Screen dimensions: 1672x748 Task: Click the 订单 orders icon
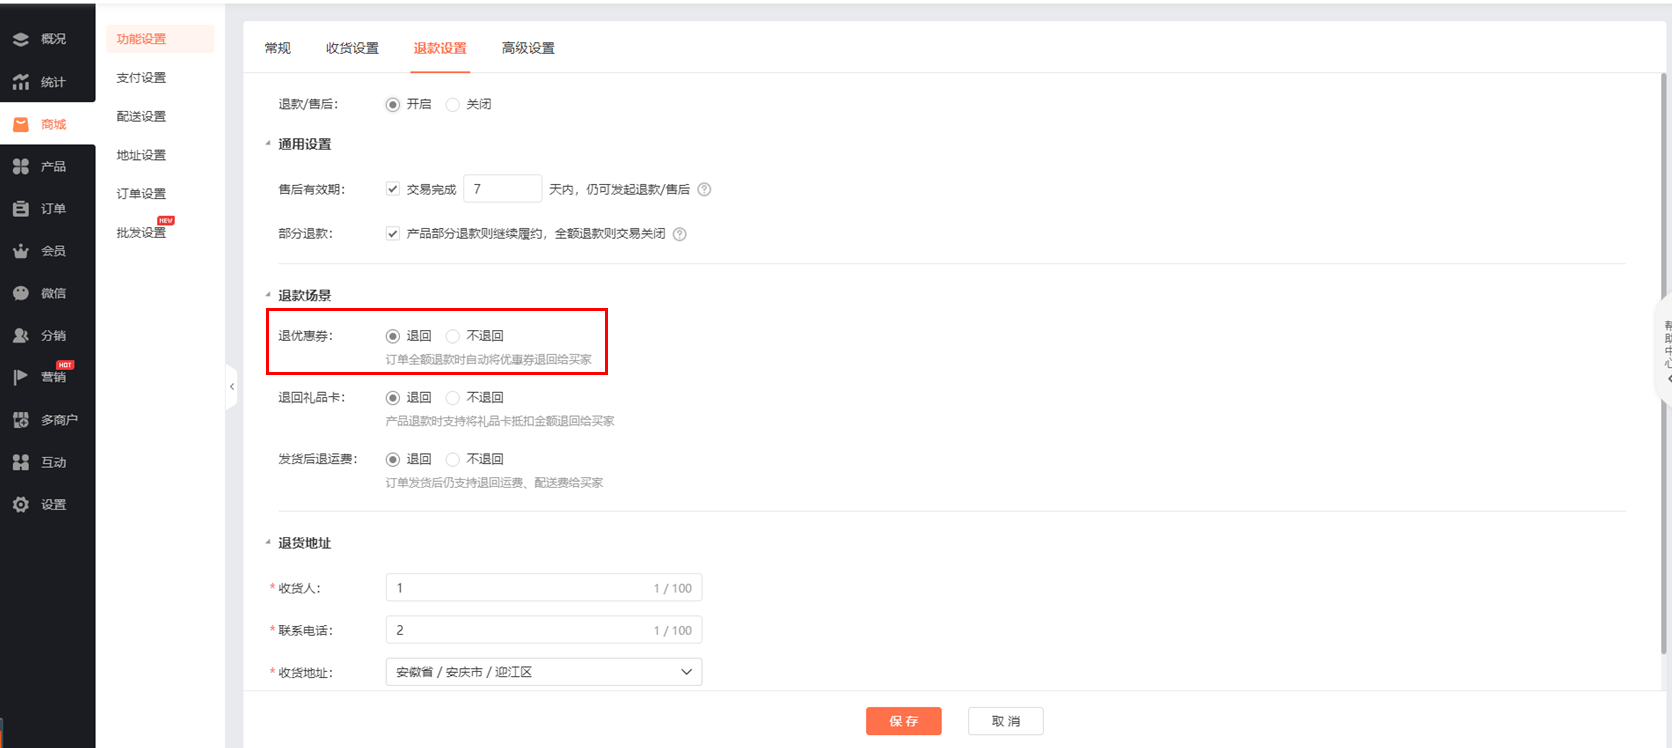click(20, 208)
